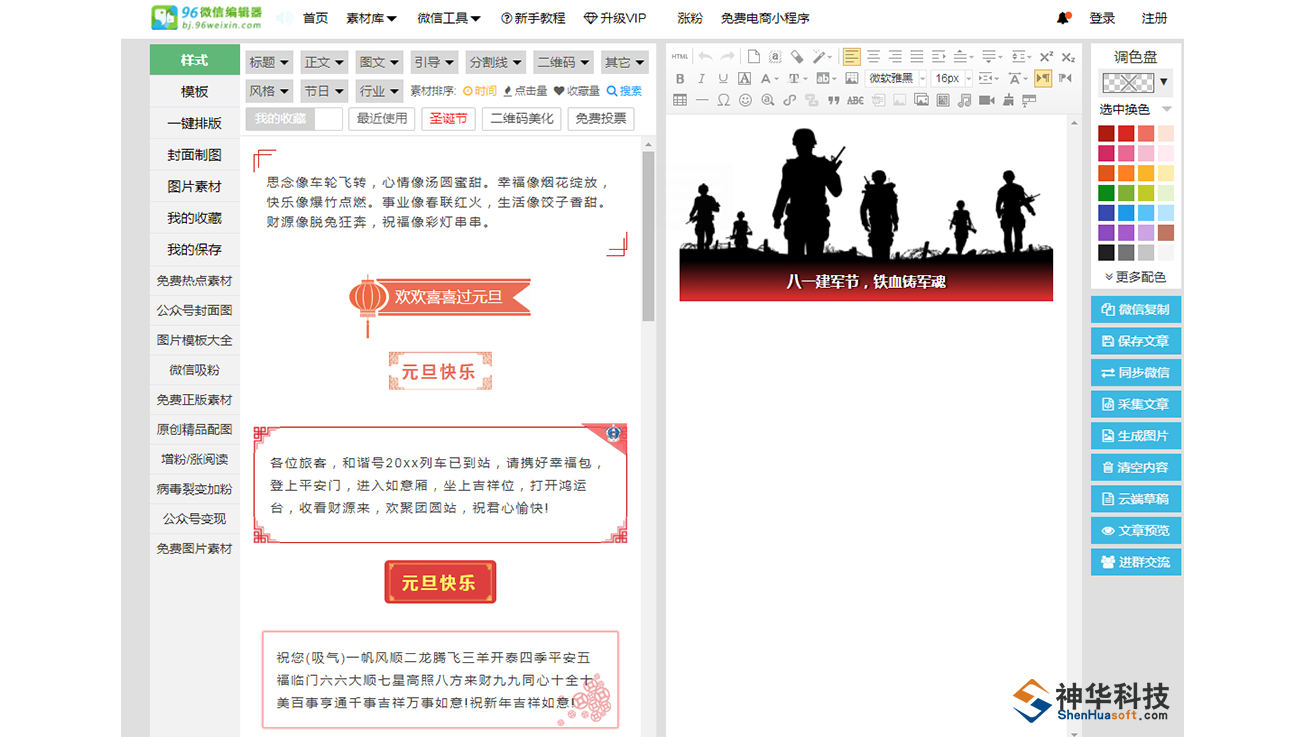The width and height of the screenshot is (1306, 737).
Task: Click the 保存文章 button
Action: [1136, 341]
